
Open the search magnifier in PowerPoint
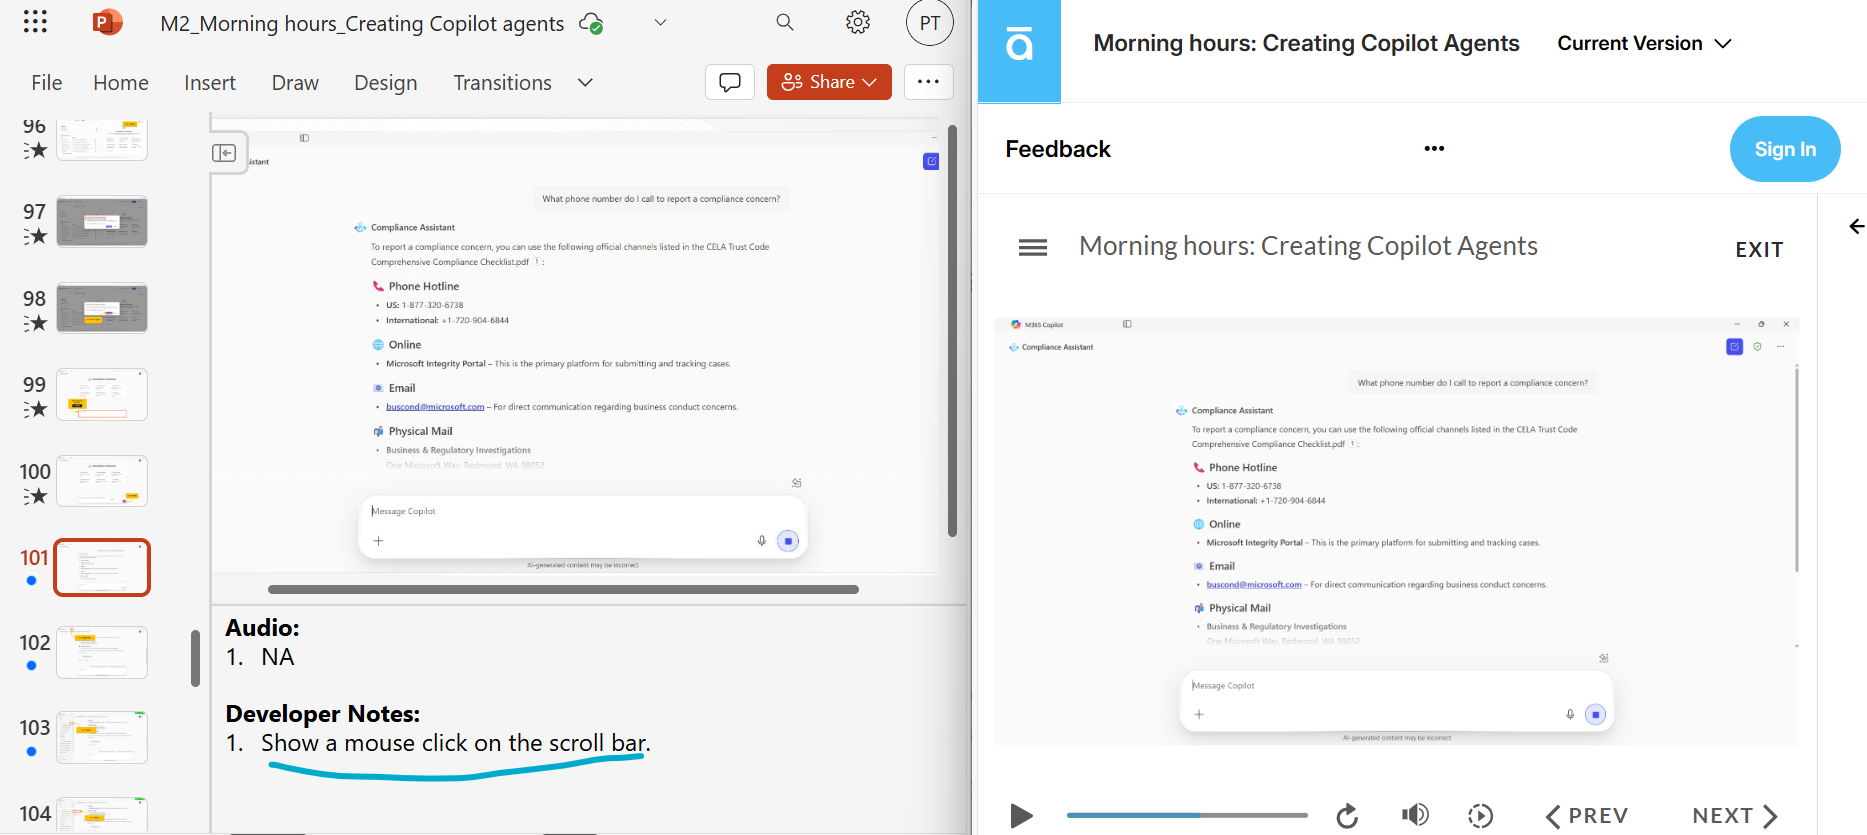[x=785, y=22]
